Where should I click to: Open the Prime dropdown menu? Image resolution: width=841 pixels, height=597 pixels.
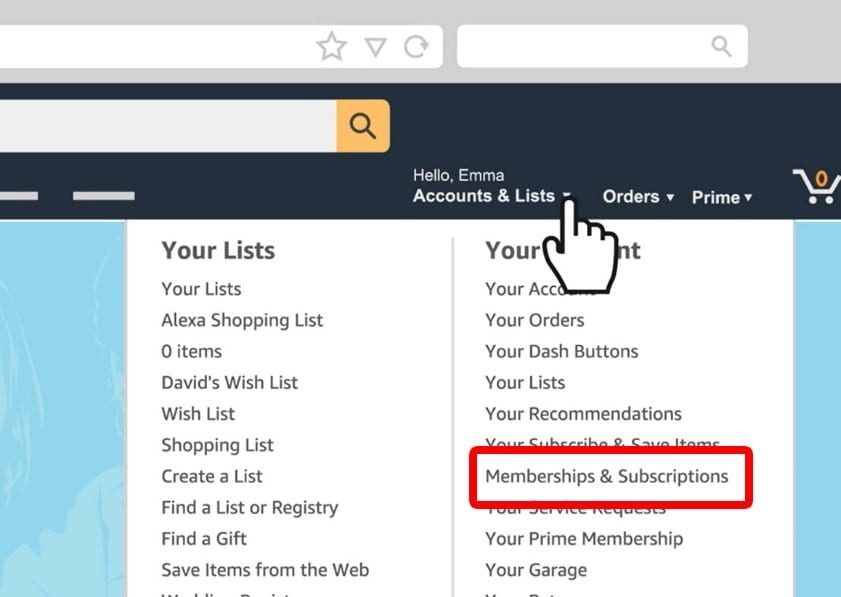coord(721,197)
